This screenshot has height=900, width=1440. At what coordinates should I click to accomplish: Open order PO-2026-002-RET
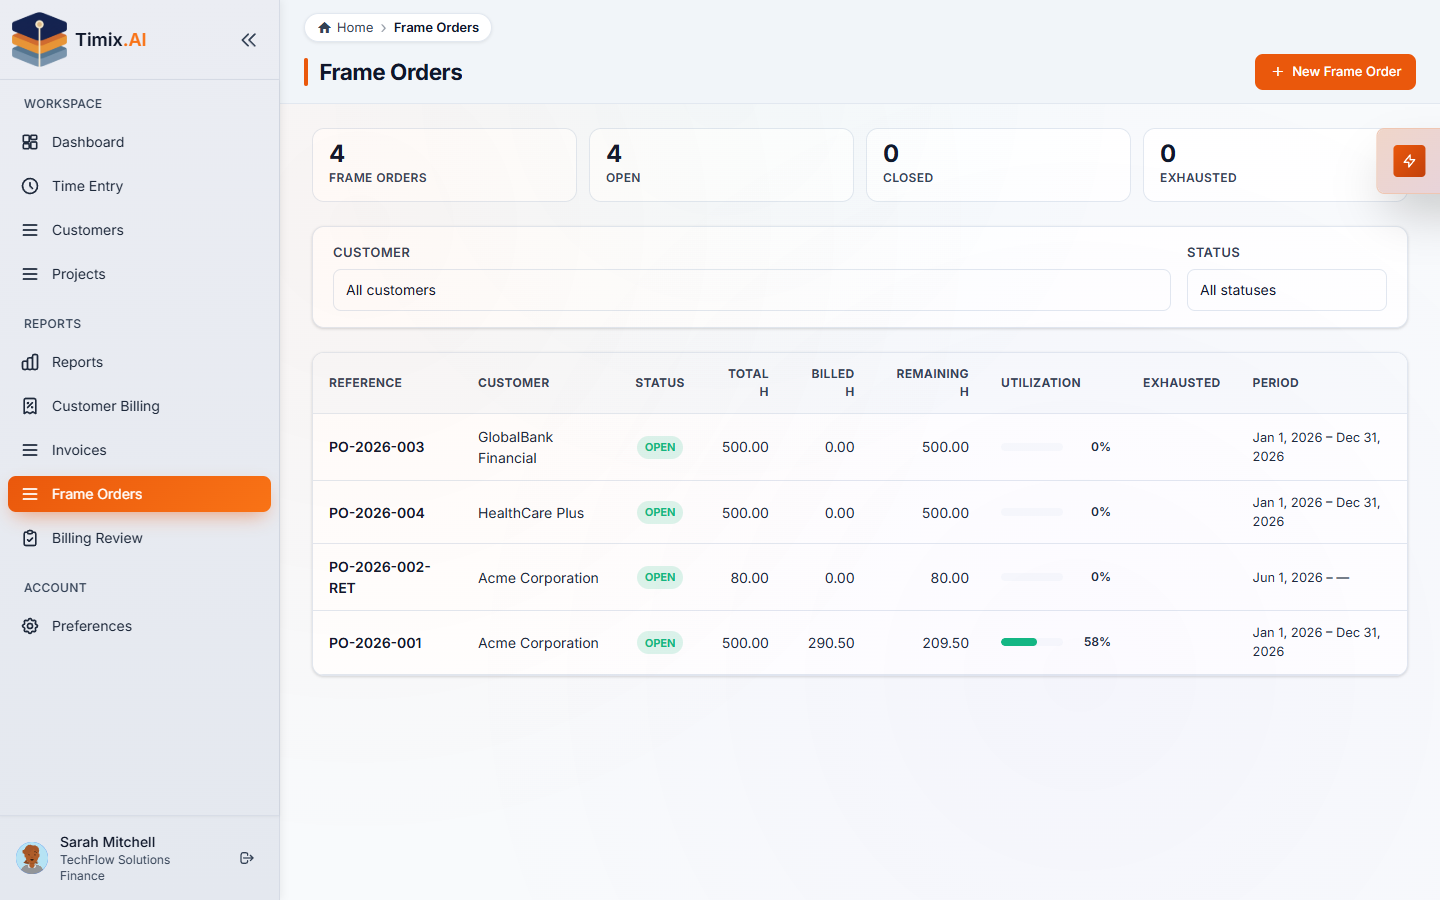click(x=380, y=578)
